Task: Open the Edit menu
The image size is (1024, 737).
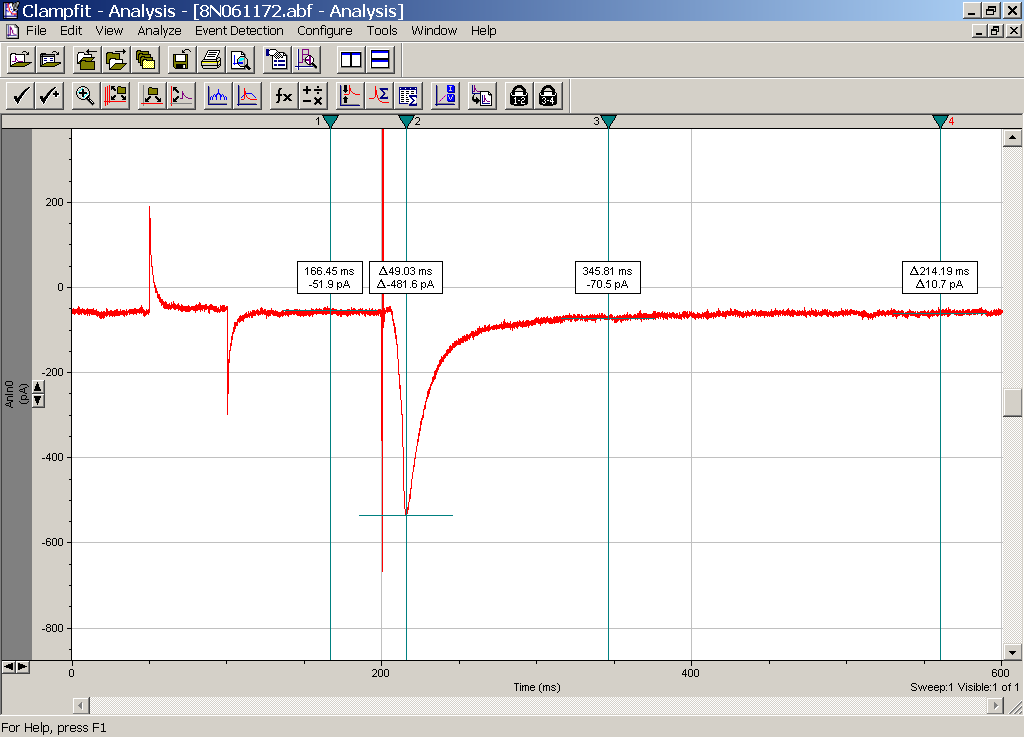Action: (71, 31)
